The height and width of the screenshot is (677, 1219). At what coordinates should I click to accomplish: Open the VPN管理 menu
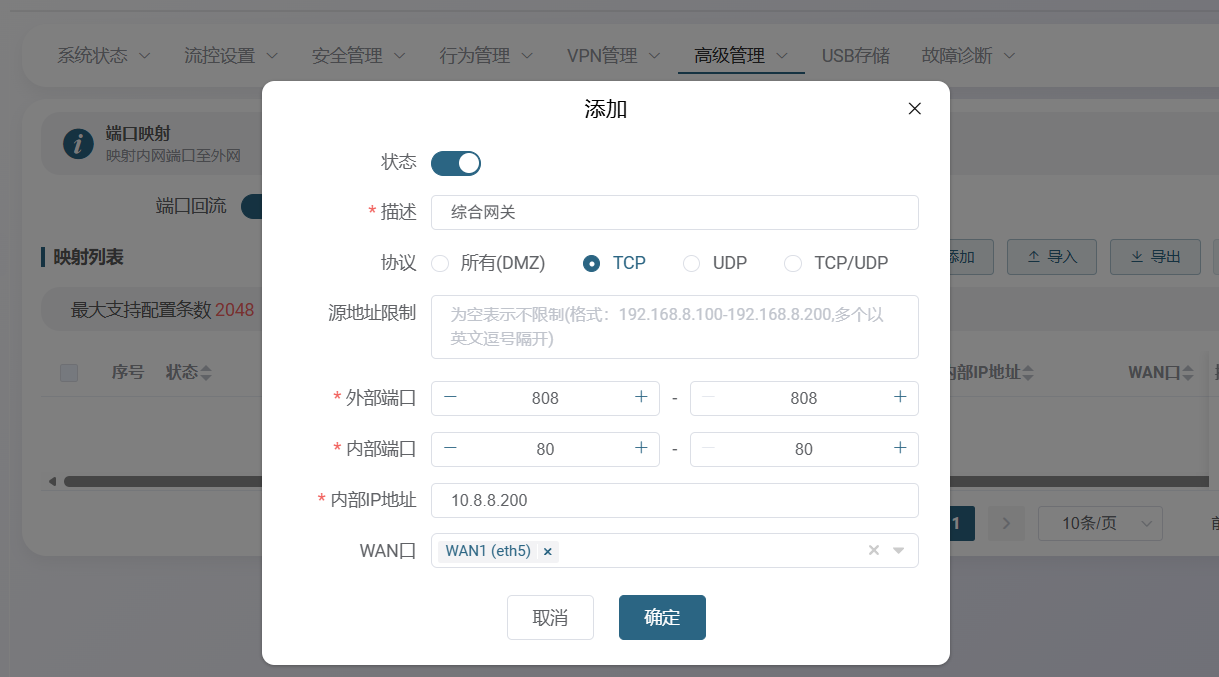[613, 56]
